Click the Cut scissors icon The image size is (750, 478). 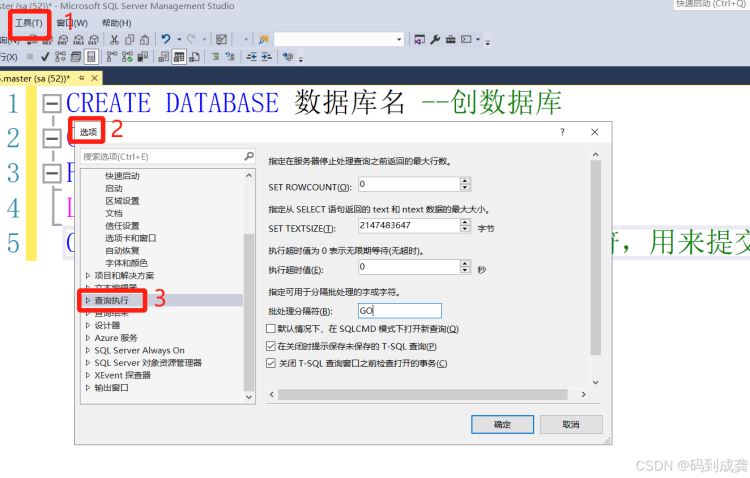tap(114, 40)
